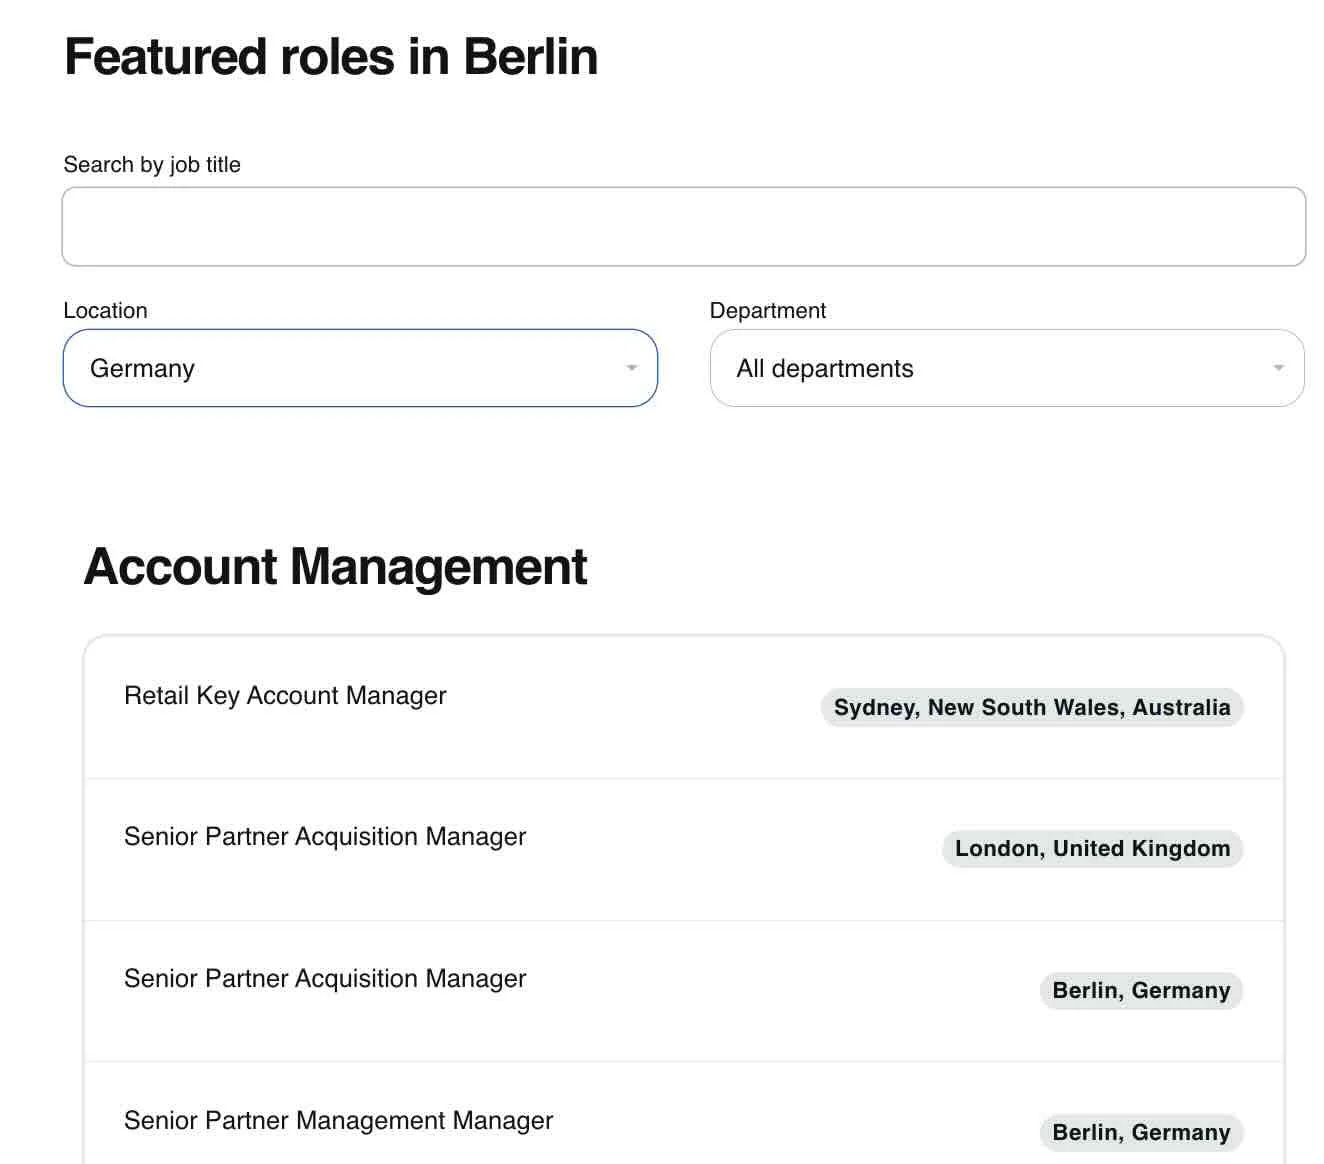Viewport: 1324px width, 1164px height.
Task: Open the Department dropdown
Action: [x=1005, y=368]
